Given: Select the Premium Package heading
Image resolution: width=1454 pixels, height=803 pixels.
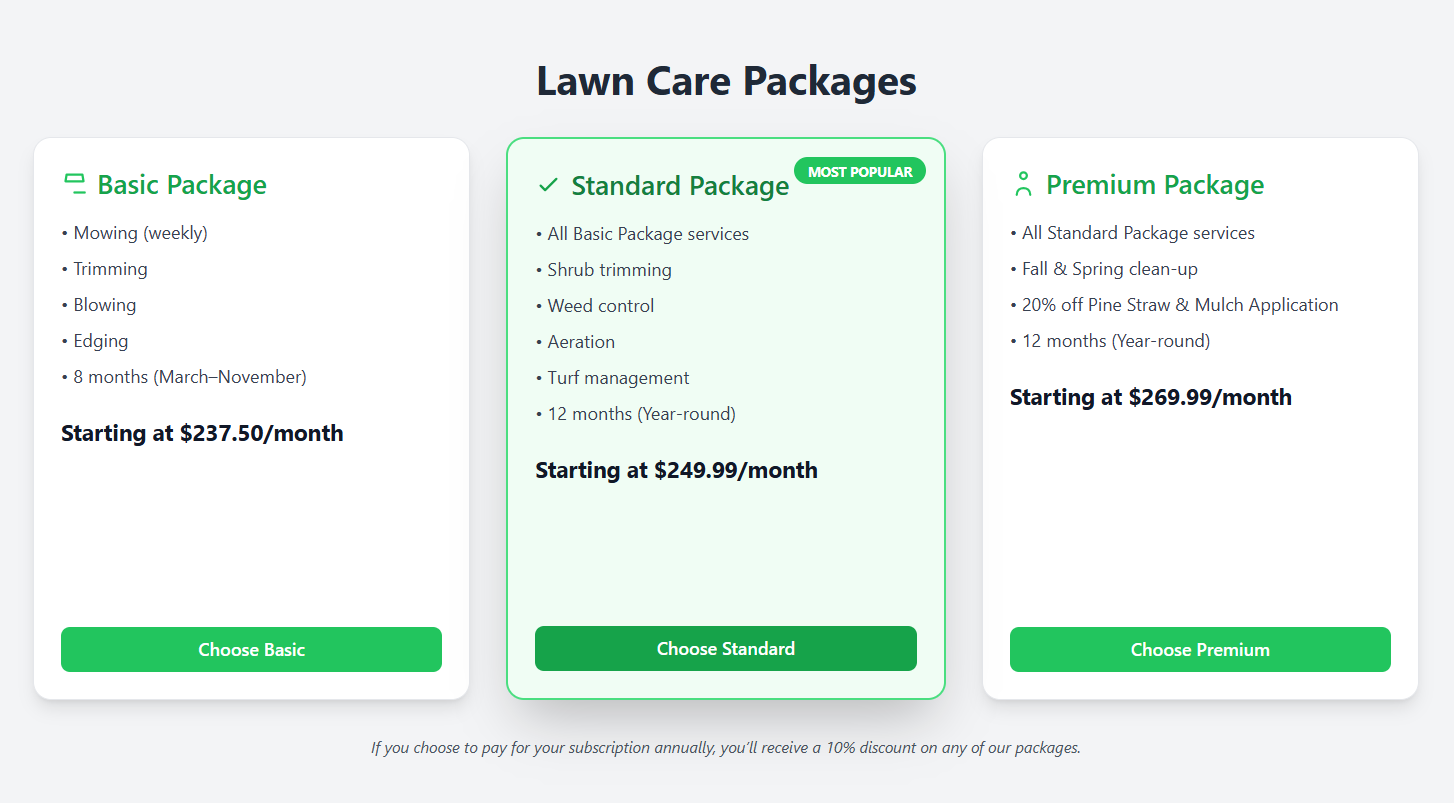Looking at the screenshot, I should point(1155,185).
